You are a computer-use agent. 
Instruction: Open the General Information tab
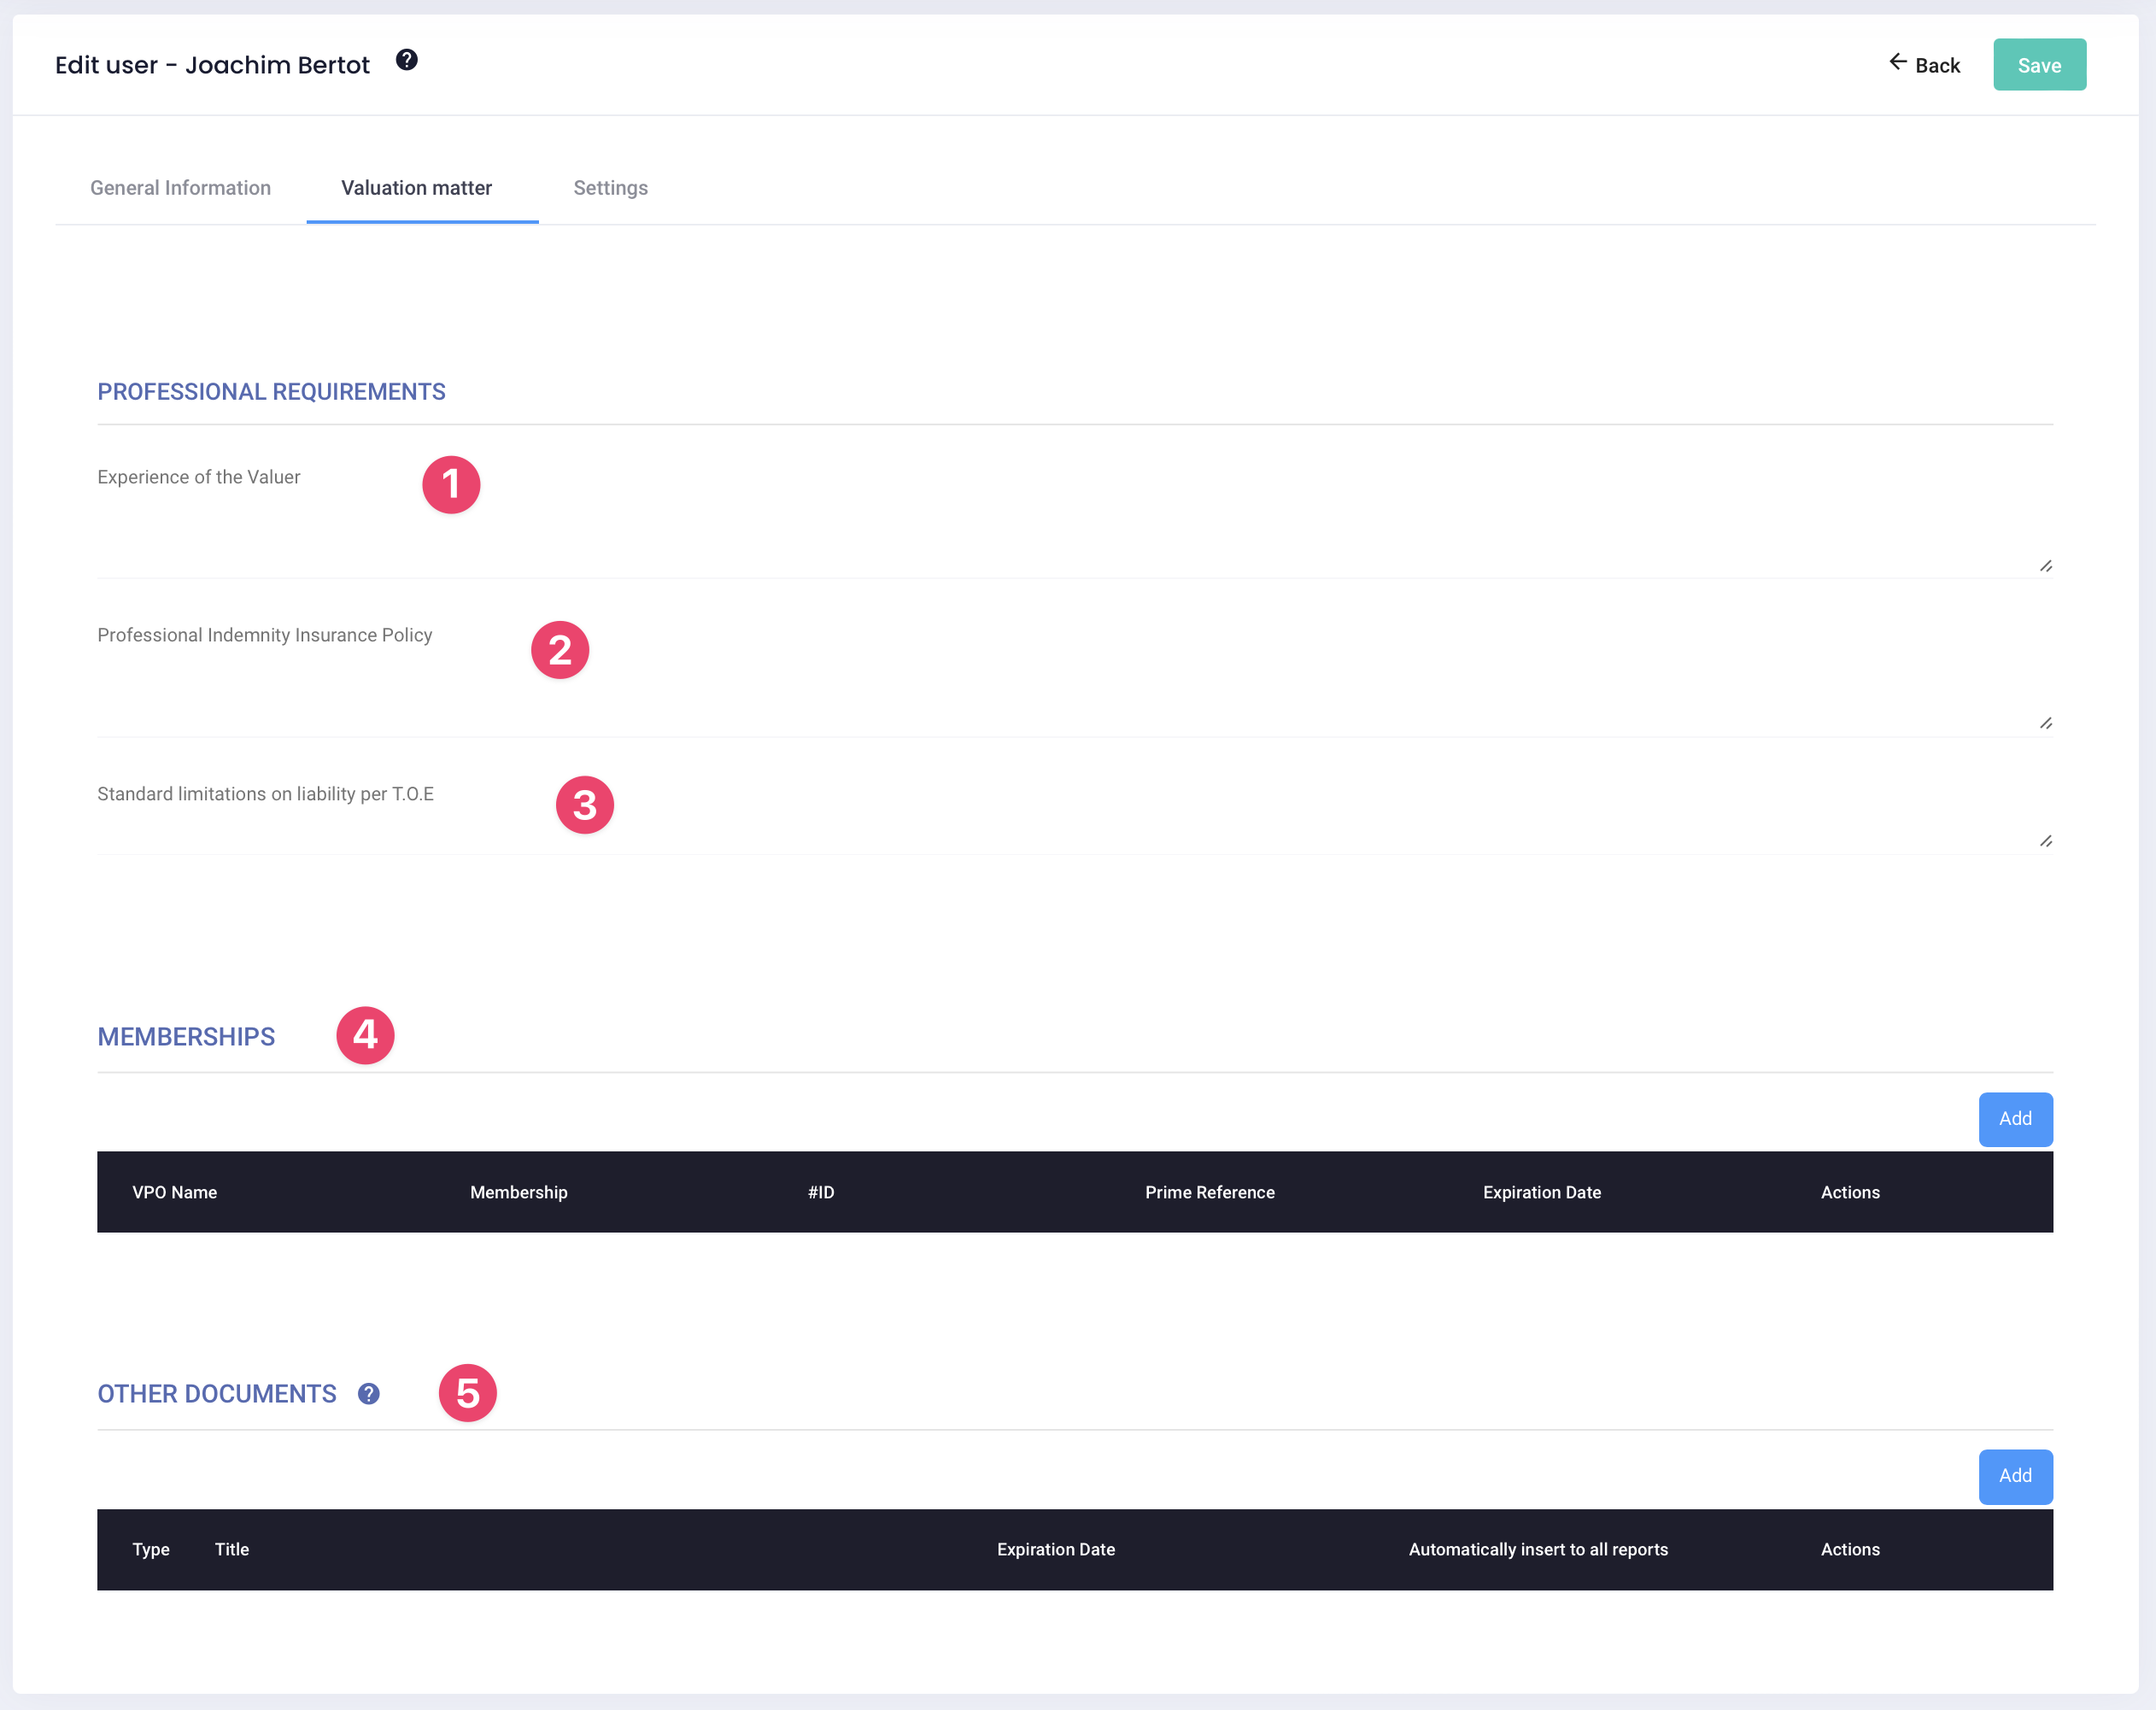point(180,188)
